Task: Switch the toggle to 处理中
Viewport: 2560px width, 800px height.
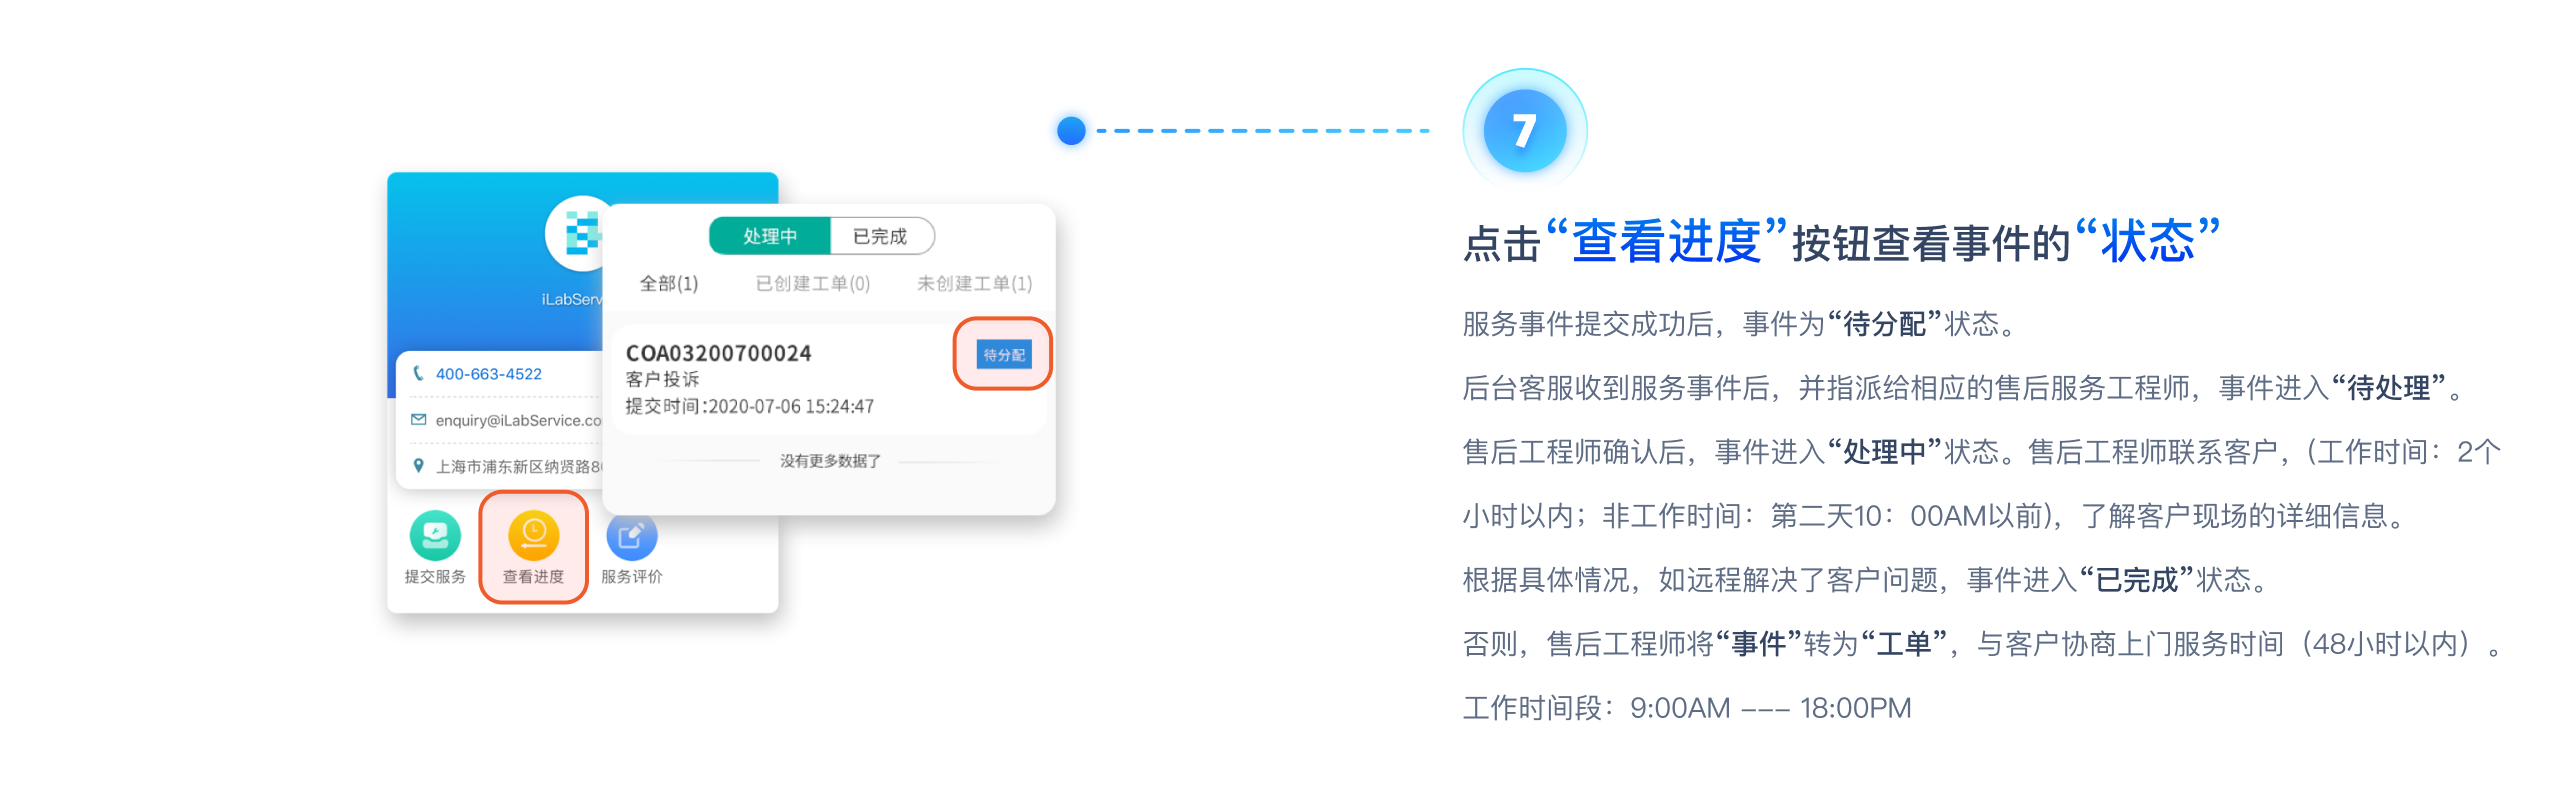Action: [x=770, y=236]
